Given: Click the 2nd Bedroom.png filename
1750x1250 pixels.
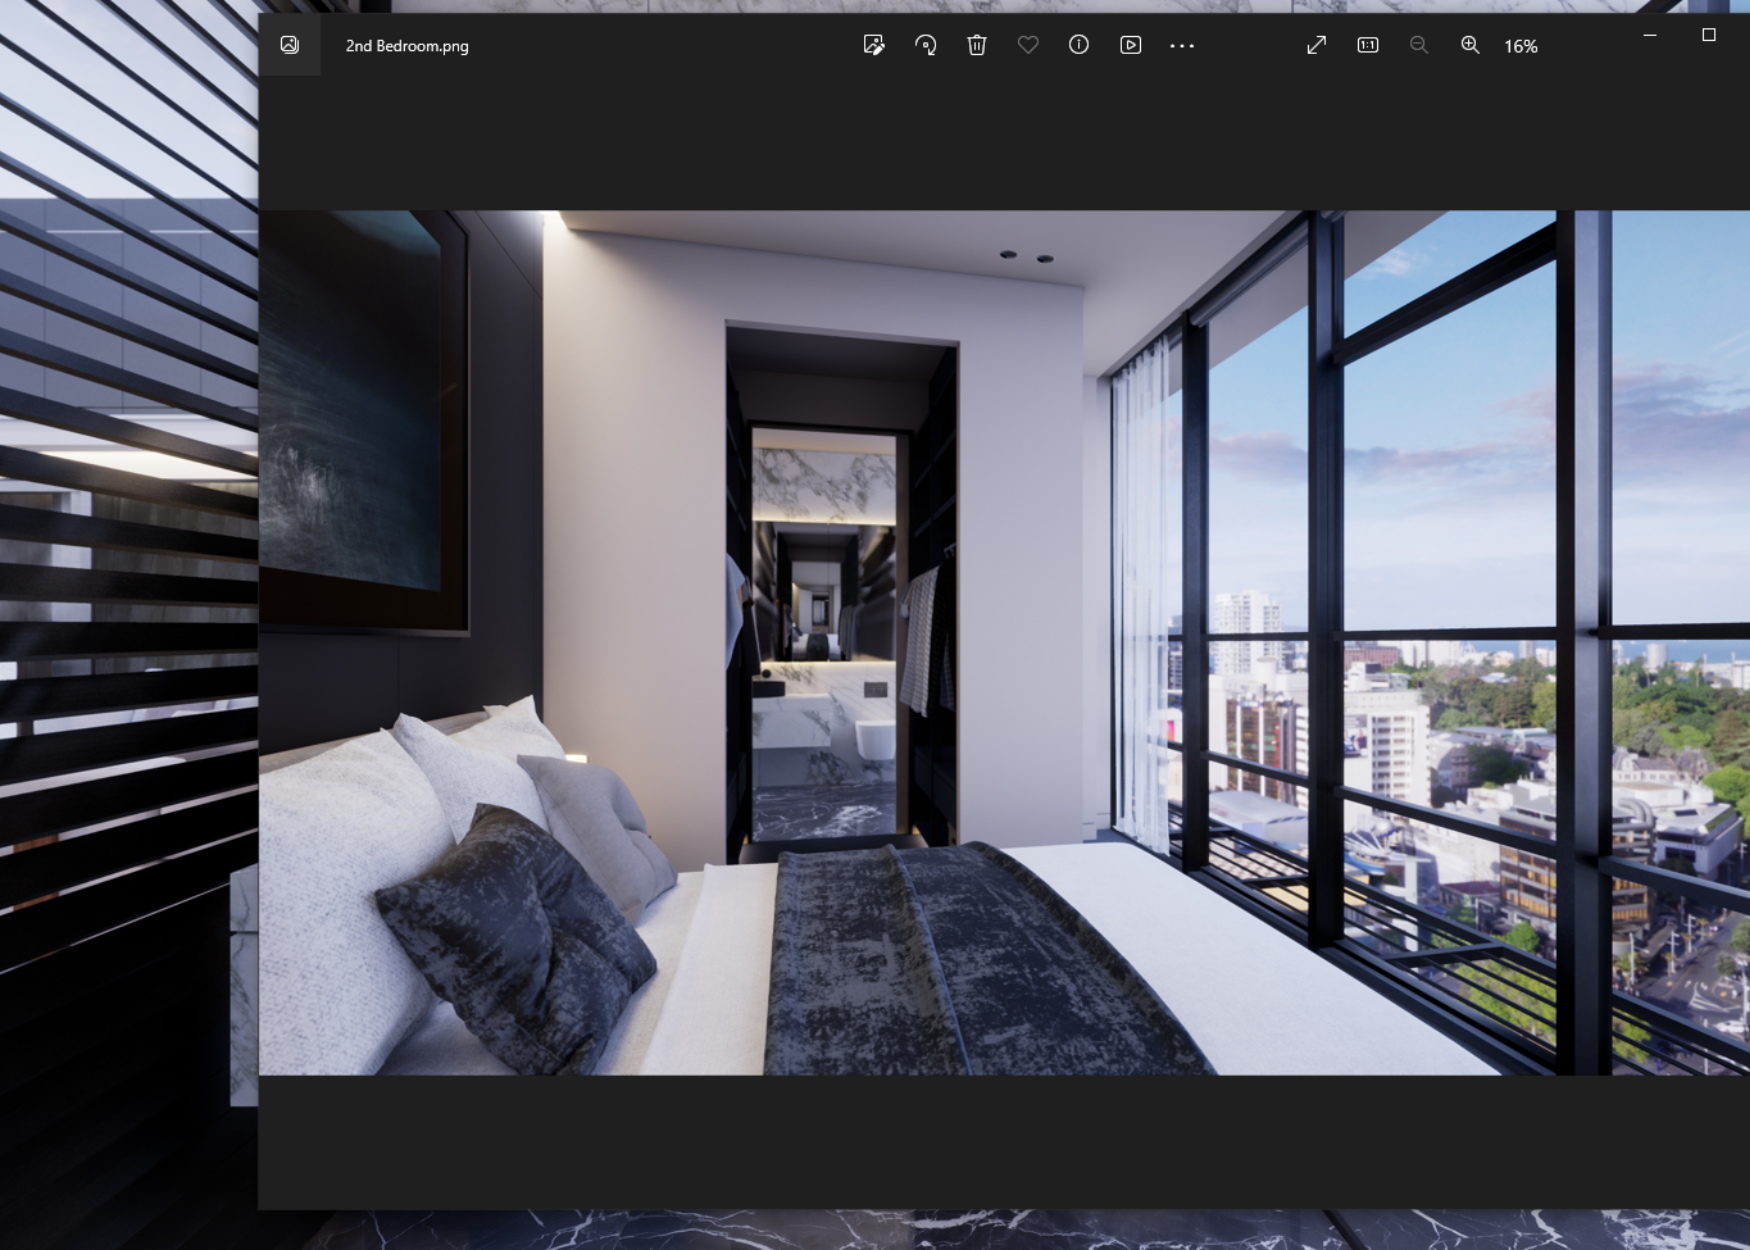Looking at the screenshot, I should [x=407, y=46].
